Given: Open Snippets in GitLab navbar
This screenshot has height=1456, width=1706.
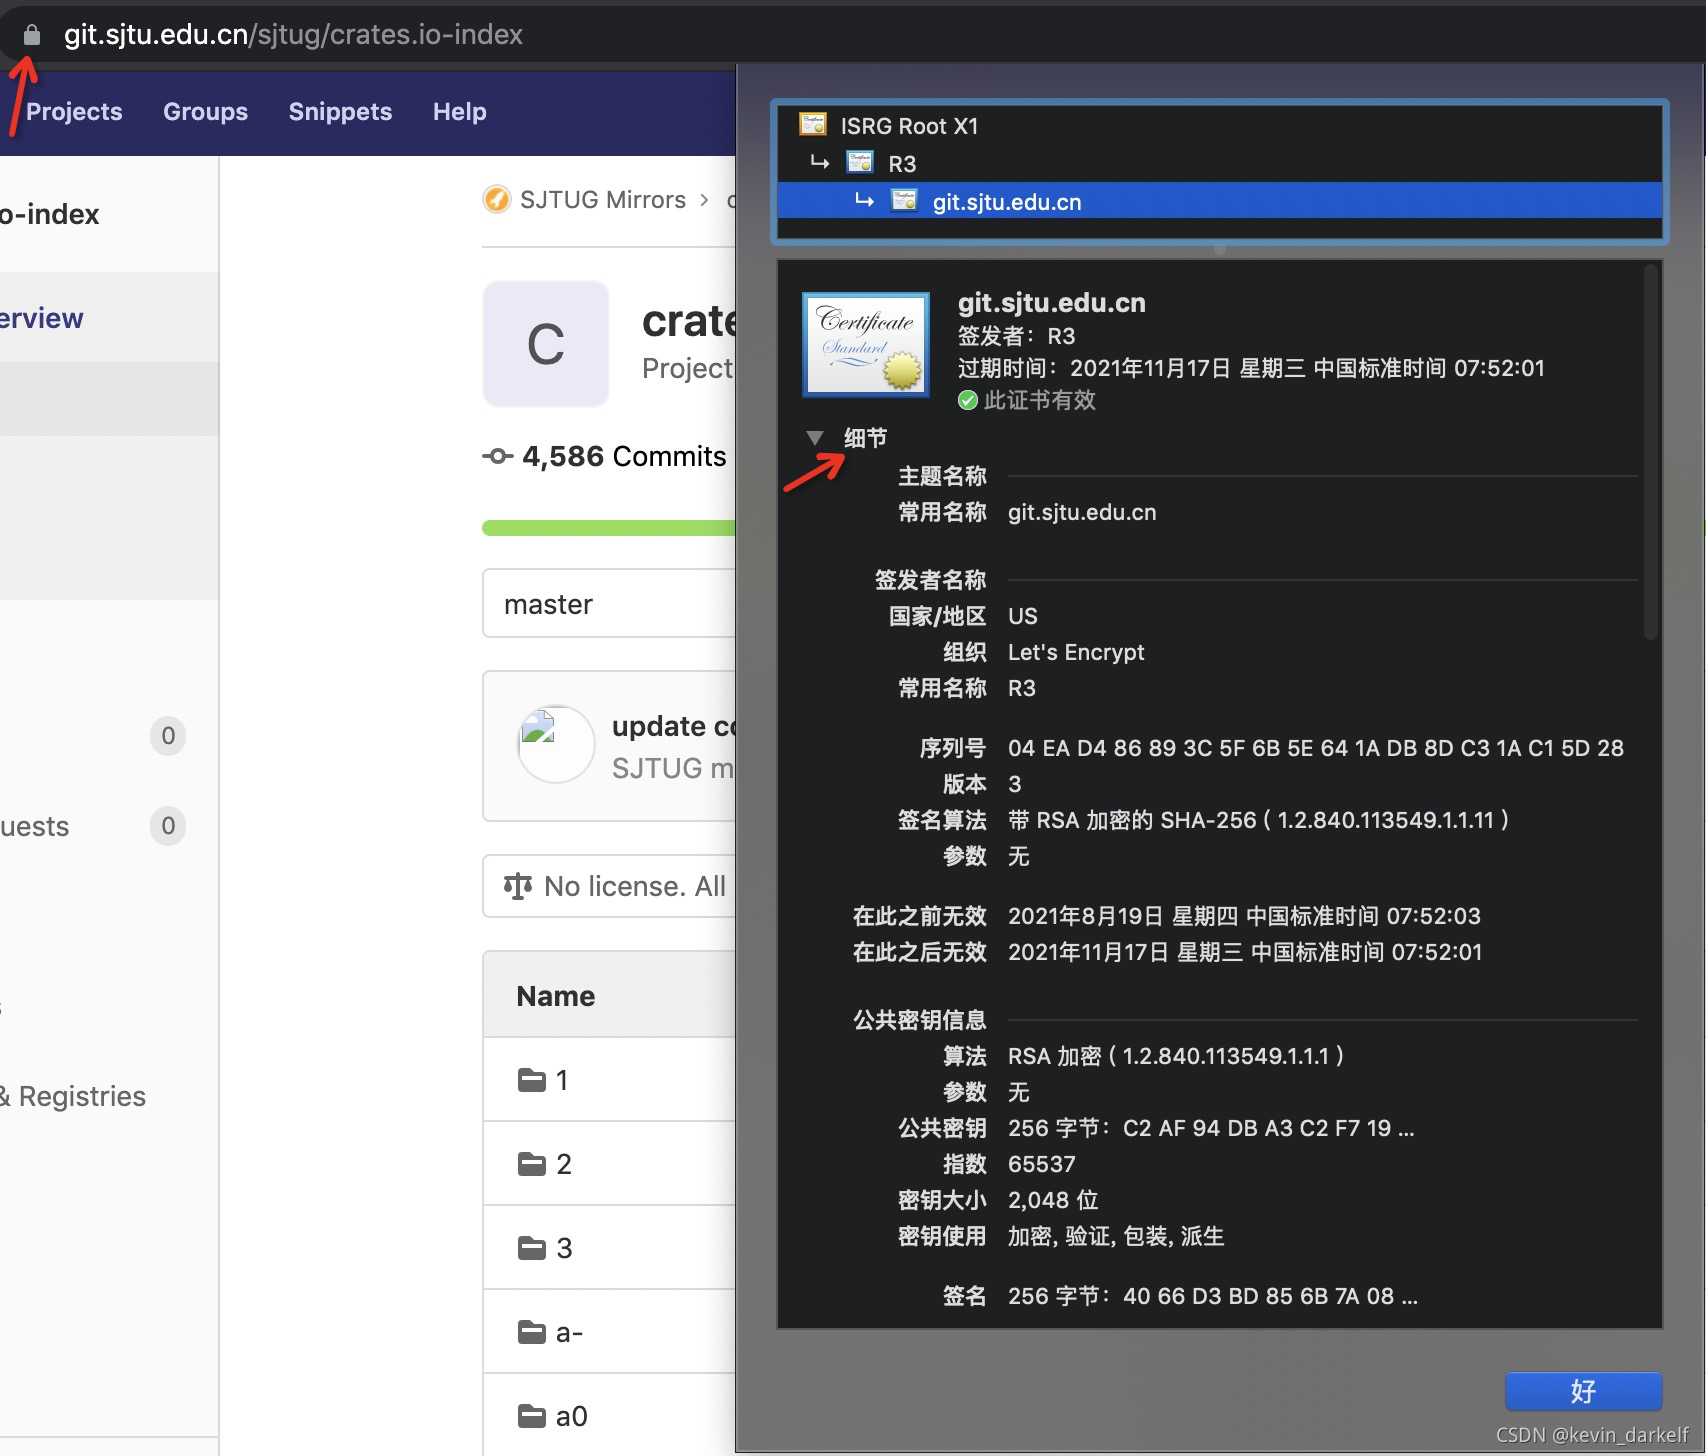Looking at the screenshot, I should 340,111.
